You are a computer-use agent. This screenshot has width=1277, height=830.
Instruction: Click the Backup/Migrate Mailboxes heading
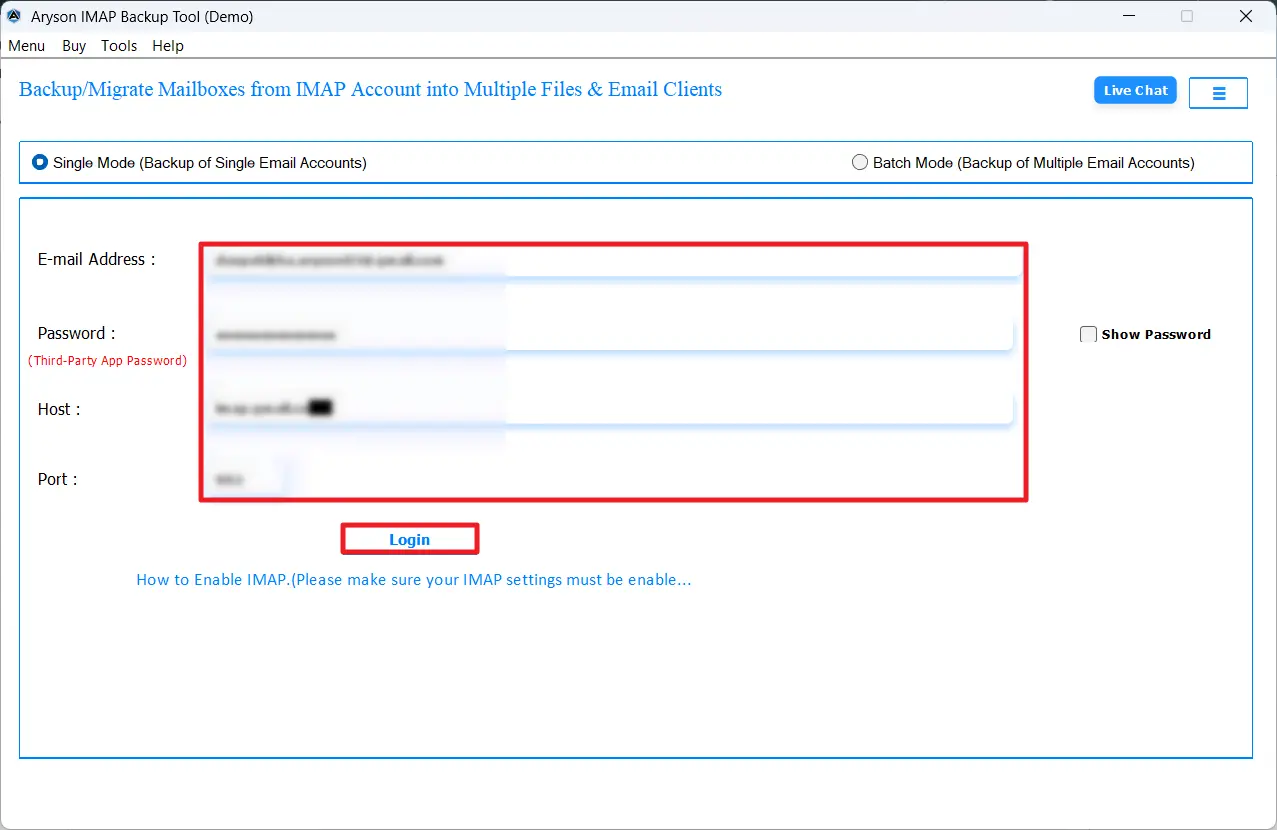click(370, 90)
